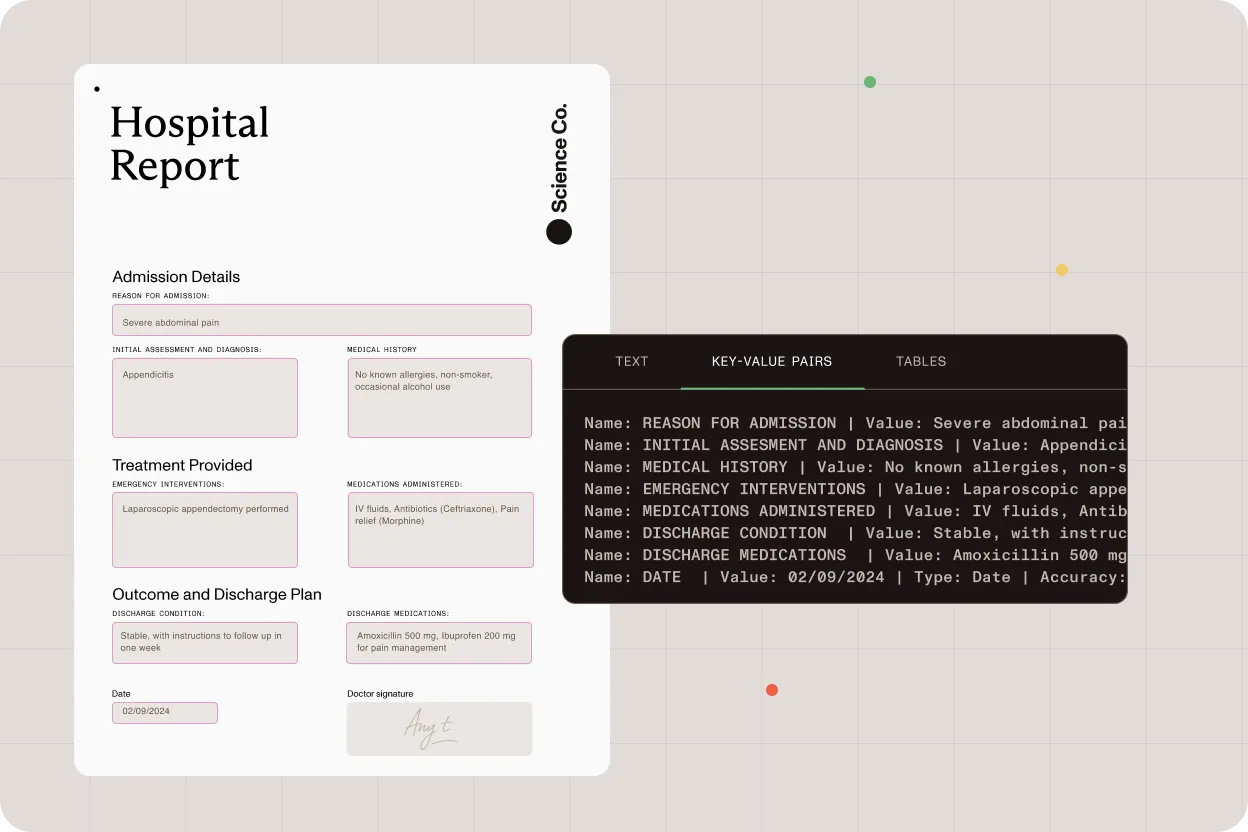
Task: Click the Date field showing 02/09/2024
Action: [x=165, y=712]
